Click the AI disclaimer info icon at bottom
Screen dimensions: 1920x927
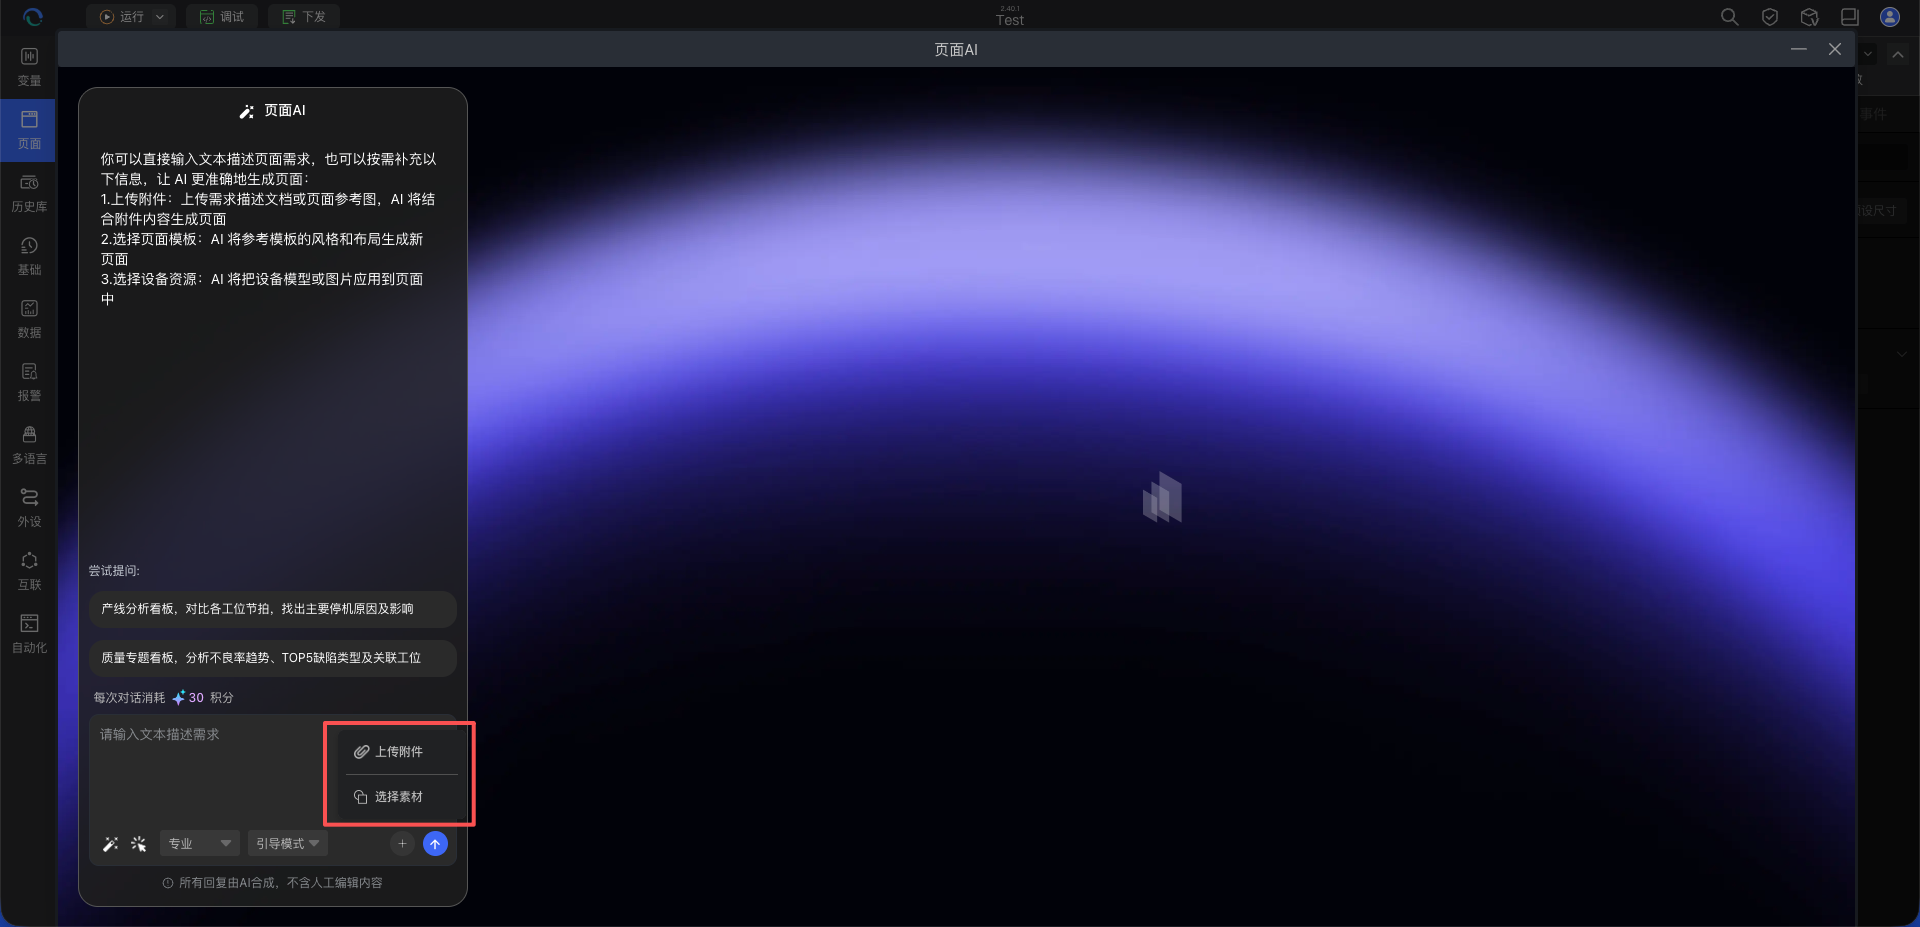(x=168, y=883)
